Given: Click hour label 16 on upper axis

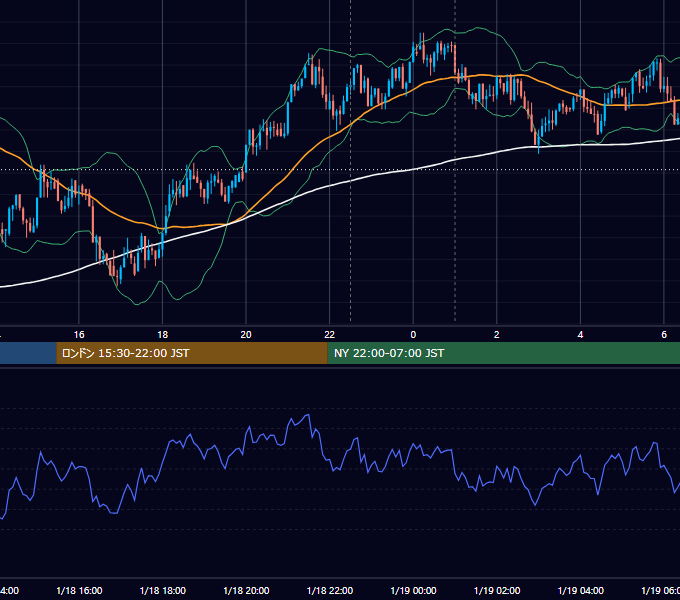Looking at the screenshot, I should point(79,335).
